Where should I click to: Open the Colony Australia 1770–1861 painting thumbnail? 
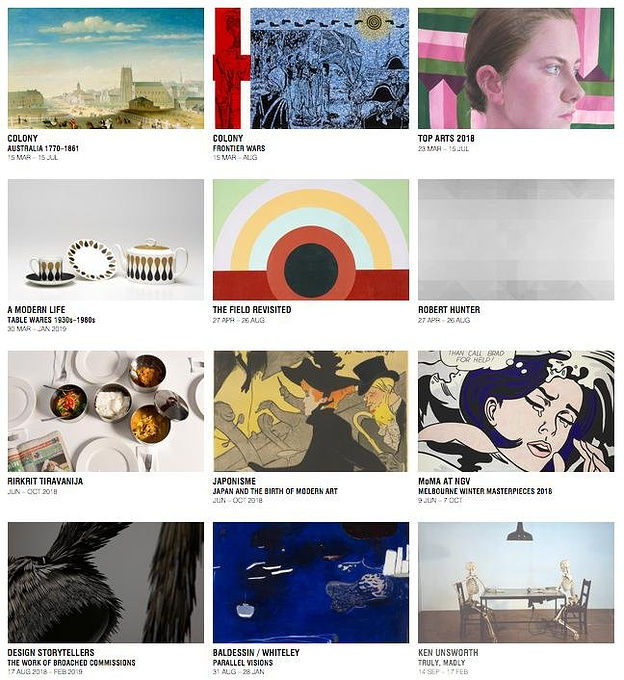106,68
